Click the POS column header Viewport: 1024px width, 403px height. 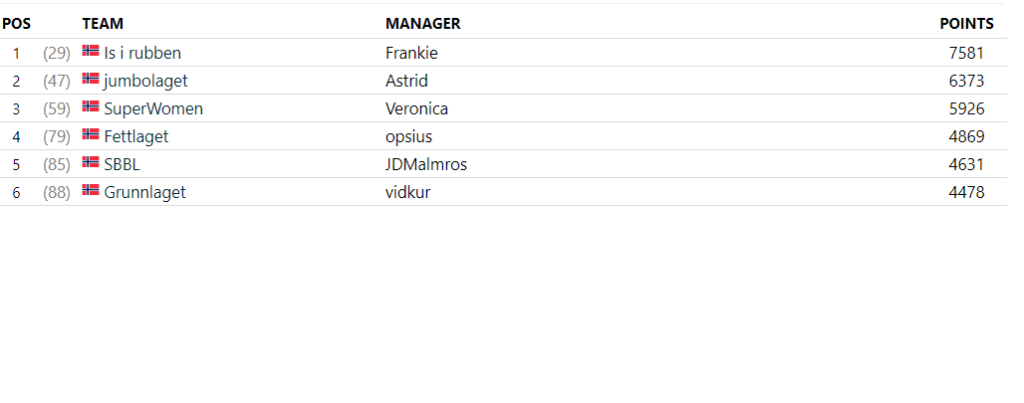pos(16,24)
